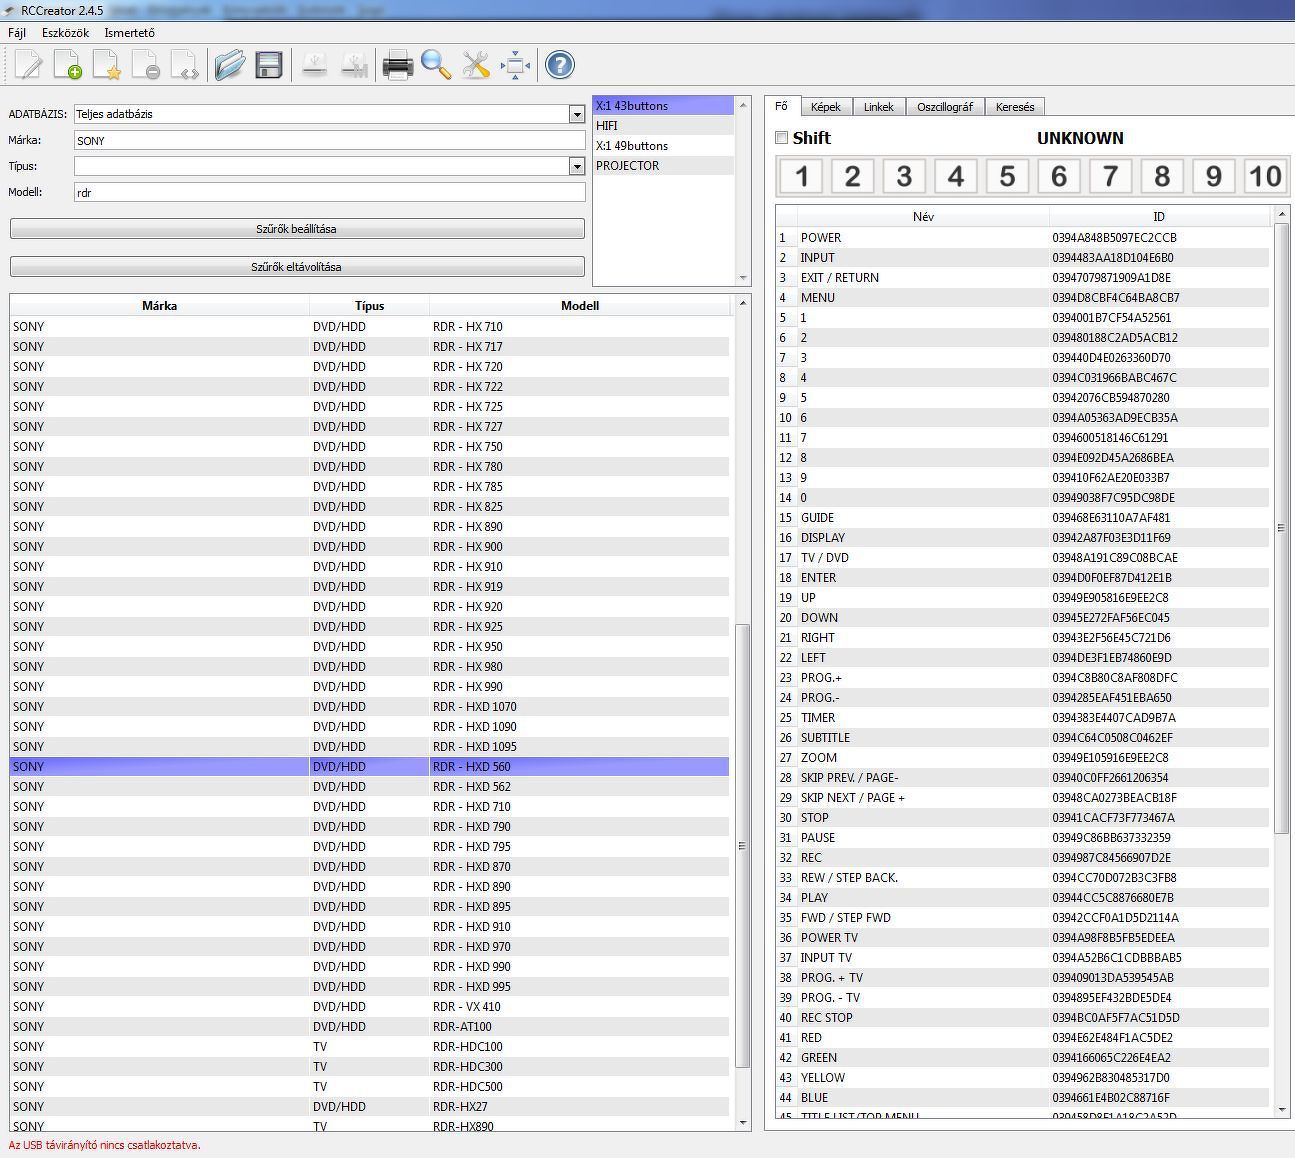The height and width of the screenshot is (1158, 1295).
Task: Click remote button number 6
Action: [1059, 177]
